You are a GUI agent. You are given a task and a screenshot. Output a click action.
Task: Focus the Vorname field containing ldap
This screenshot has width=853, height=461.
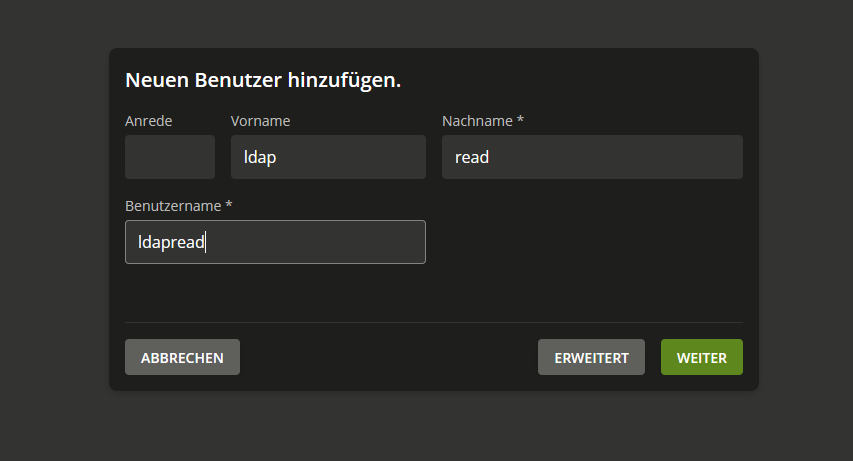(x=327, y=157)
